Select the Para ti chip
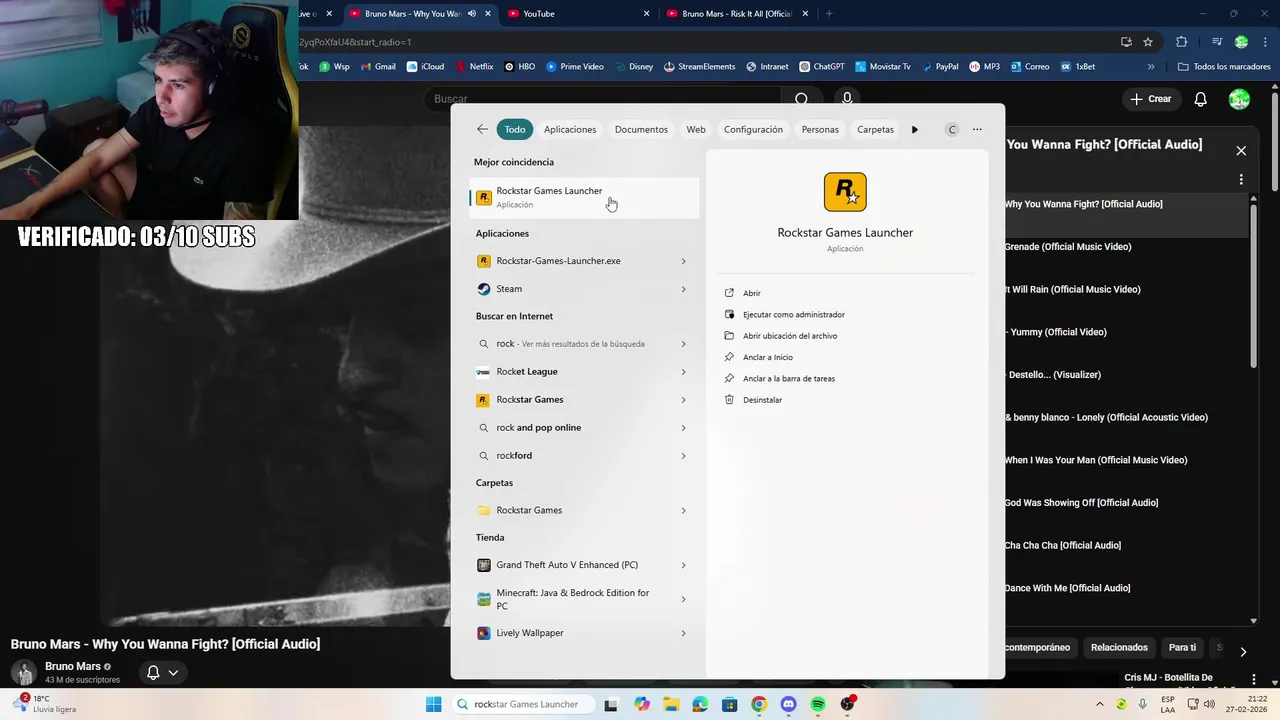1280x720 pixels. coord(1182,648)
